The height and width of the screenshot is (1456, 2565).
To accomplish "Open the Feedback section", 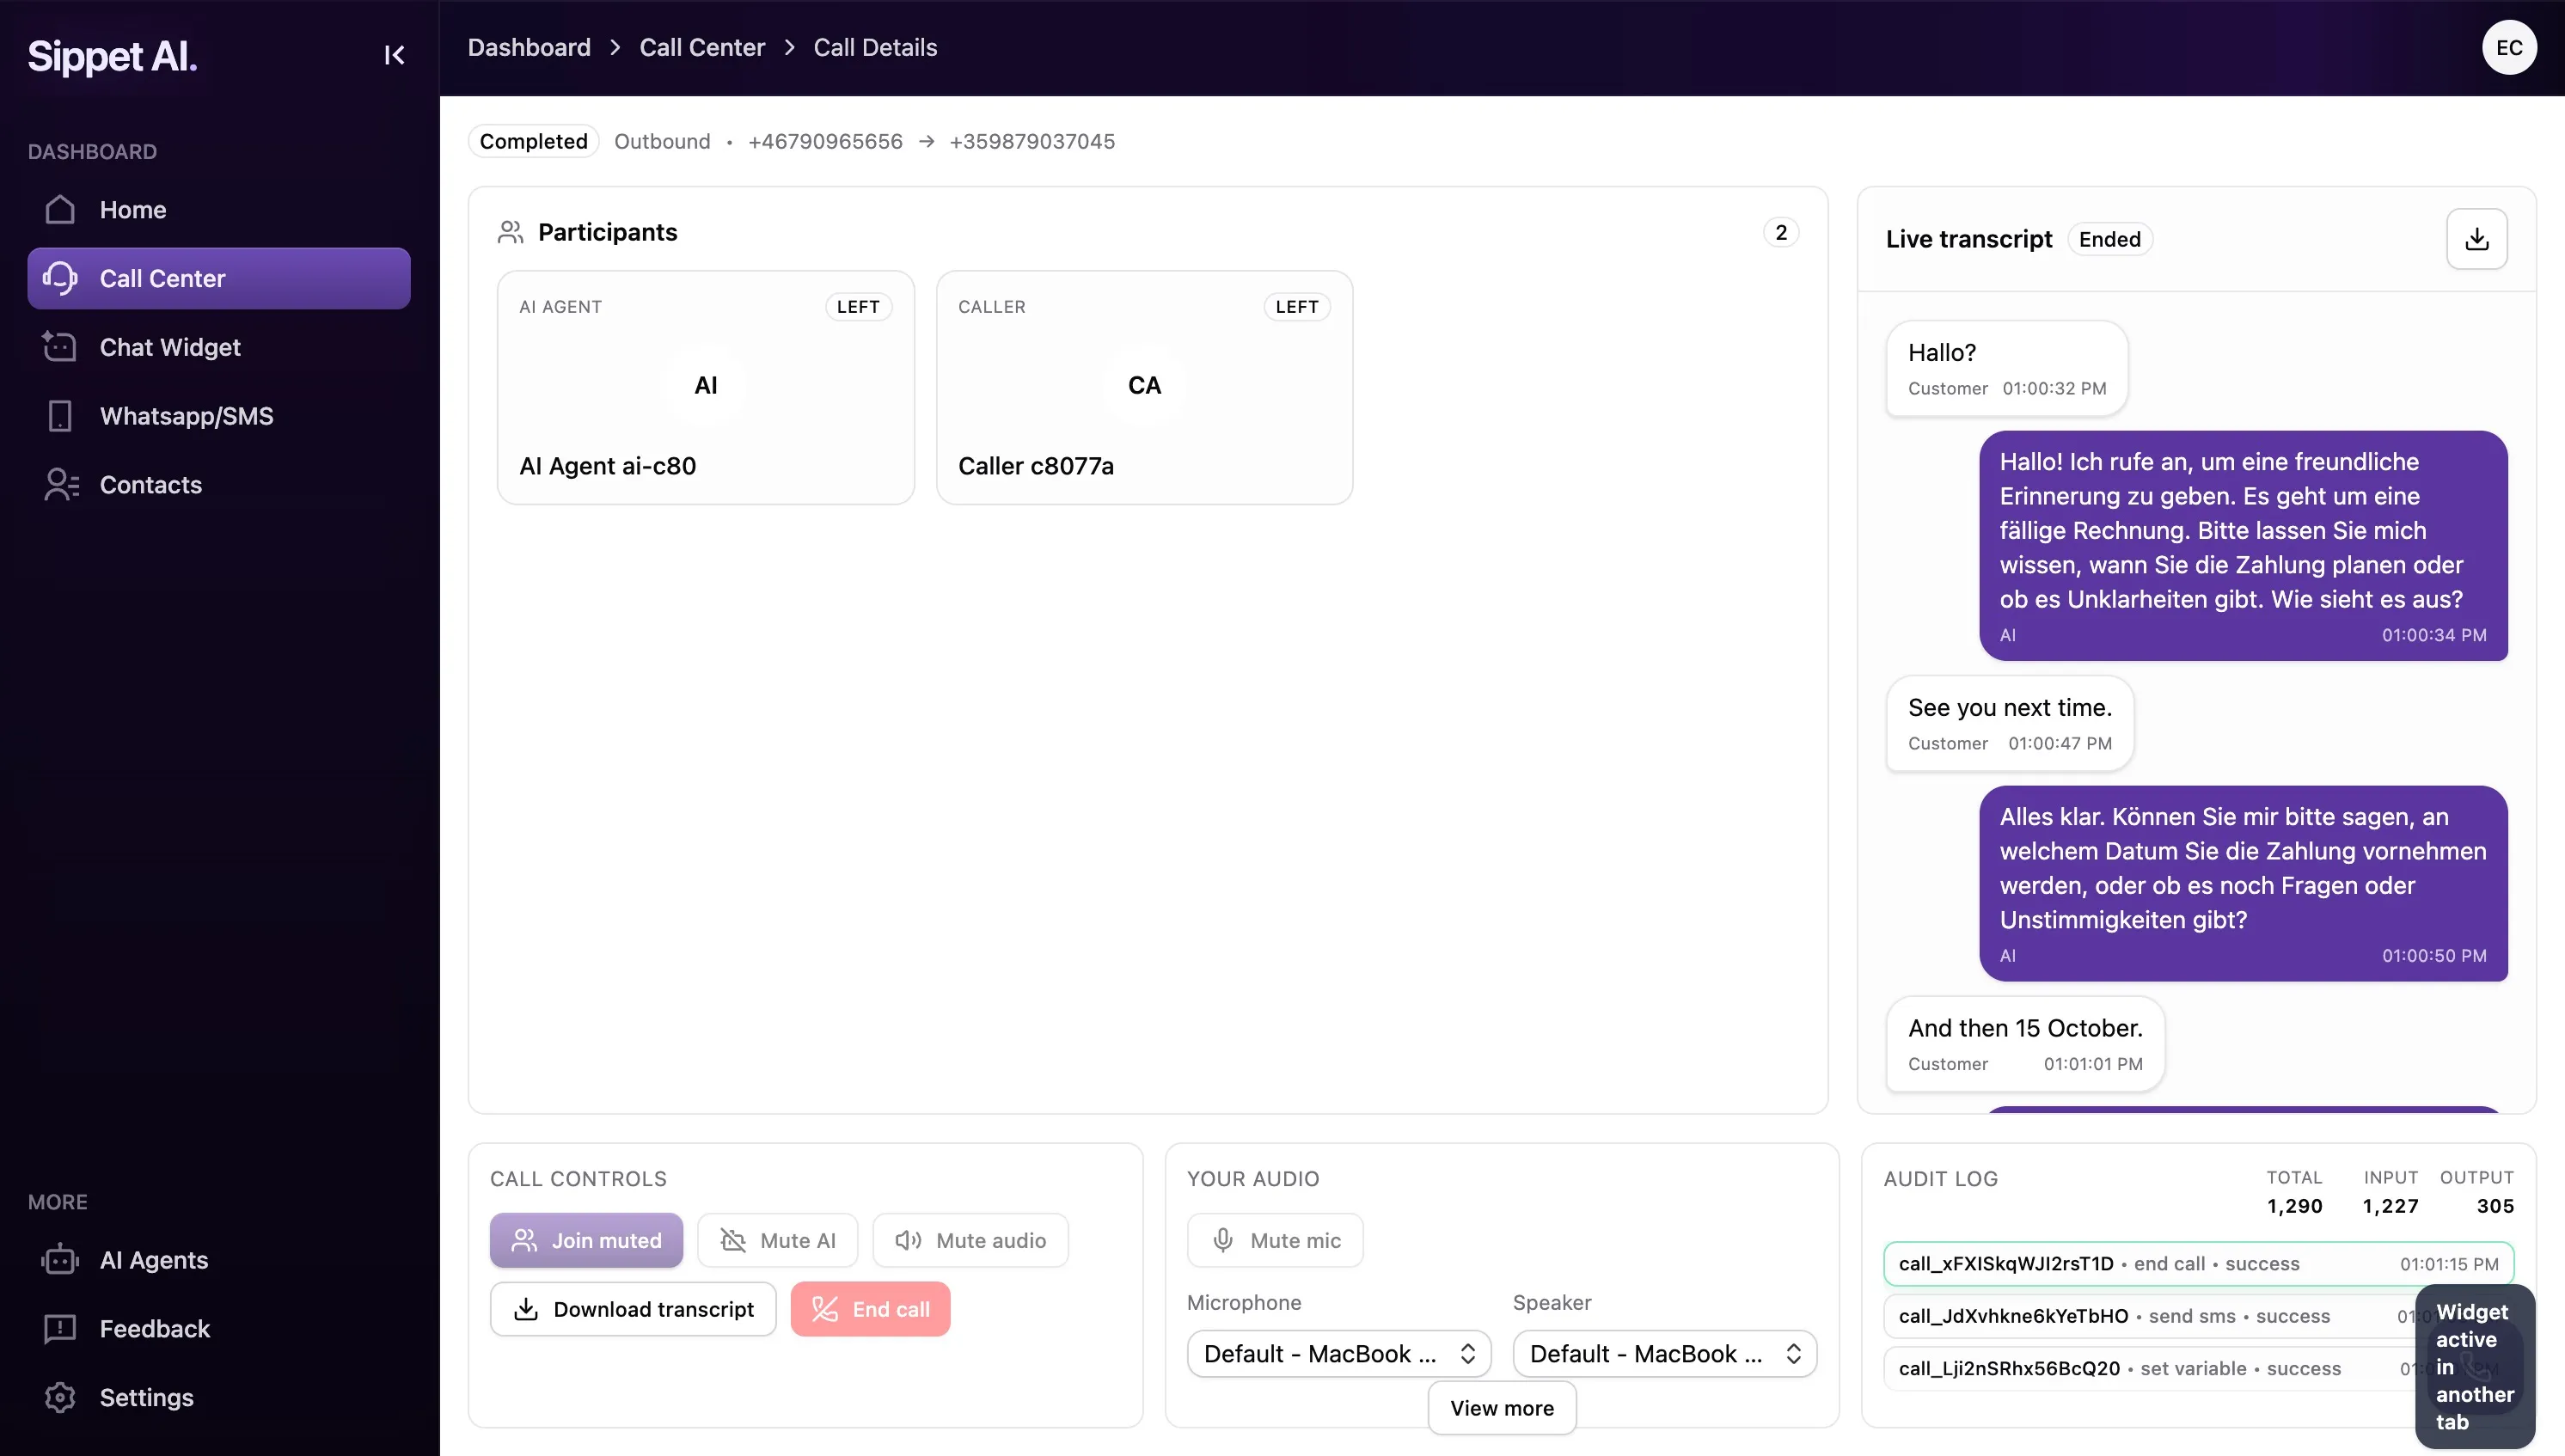I will (x=154, y=1328).
